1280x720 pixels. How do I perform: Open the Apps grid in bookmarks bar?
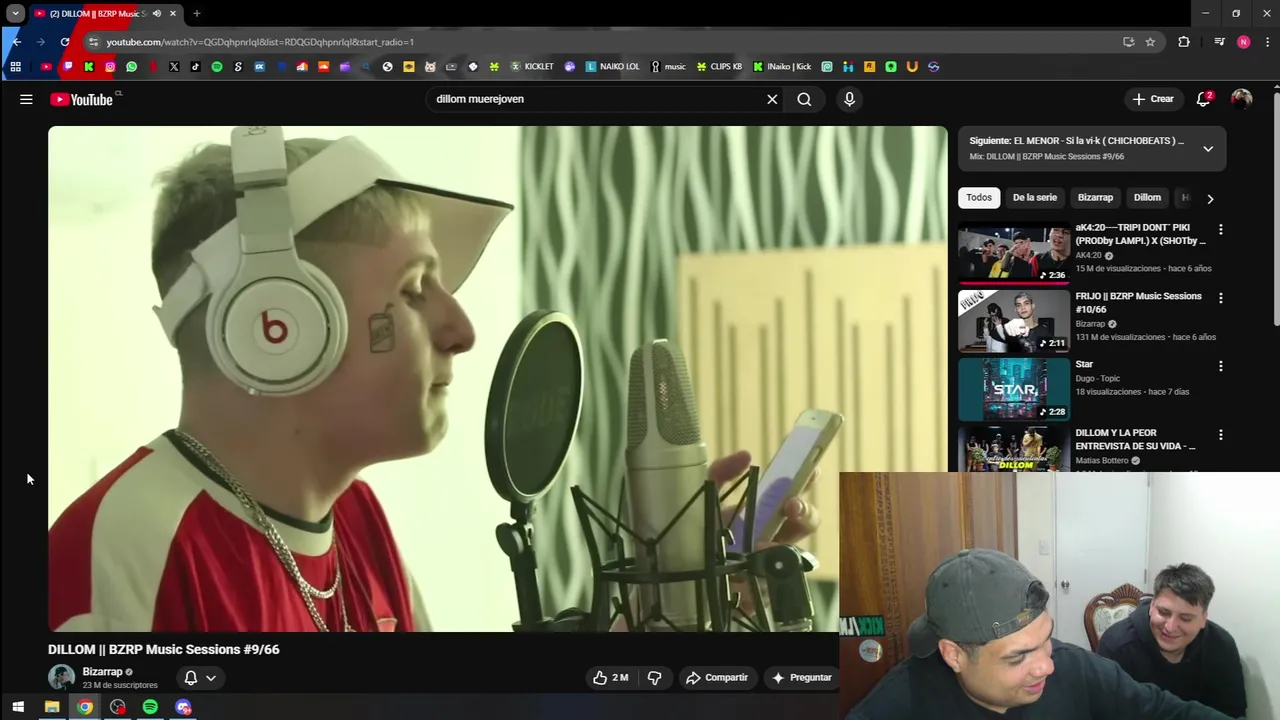click(15, 67)
